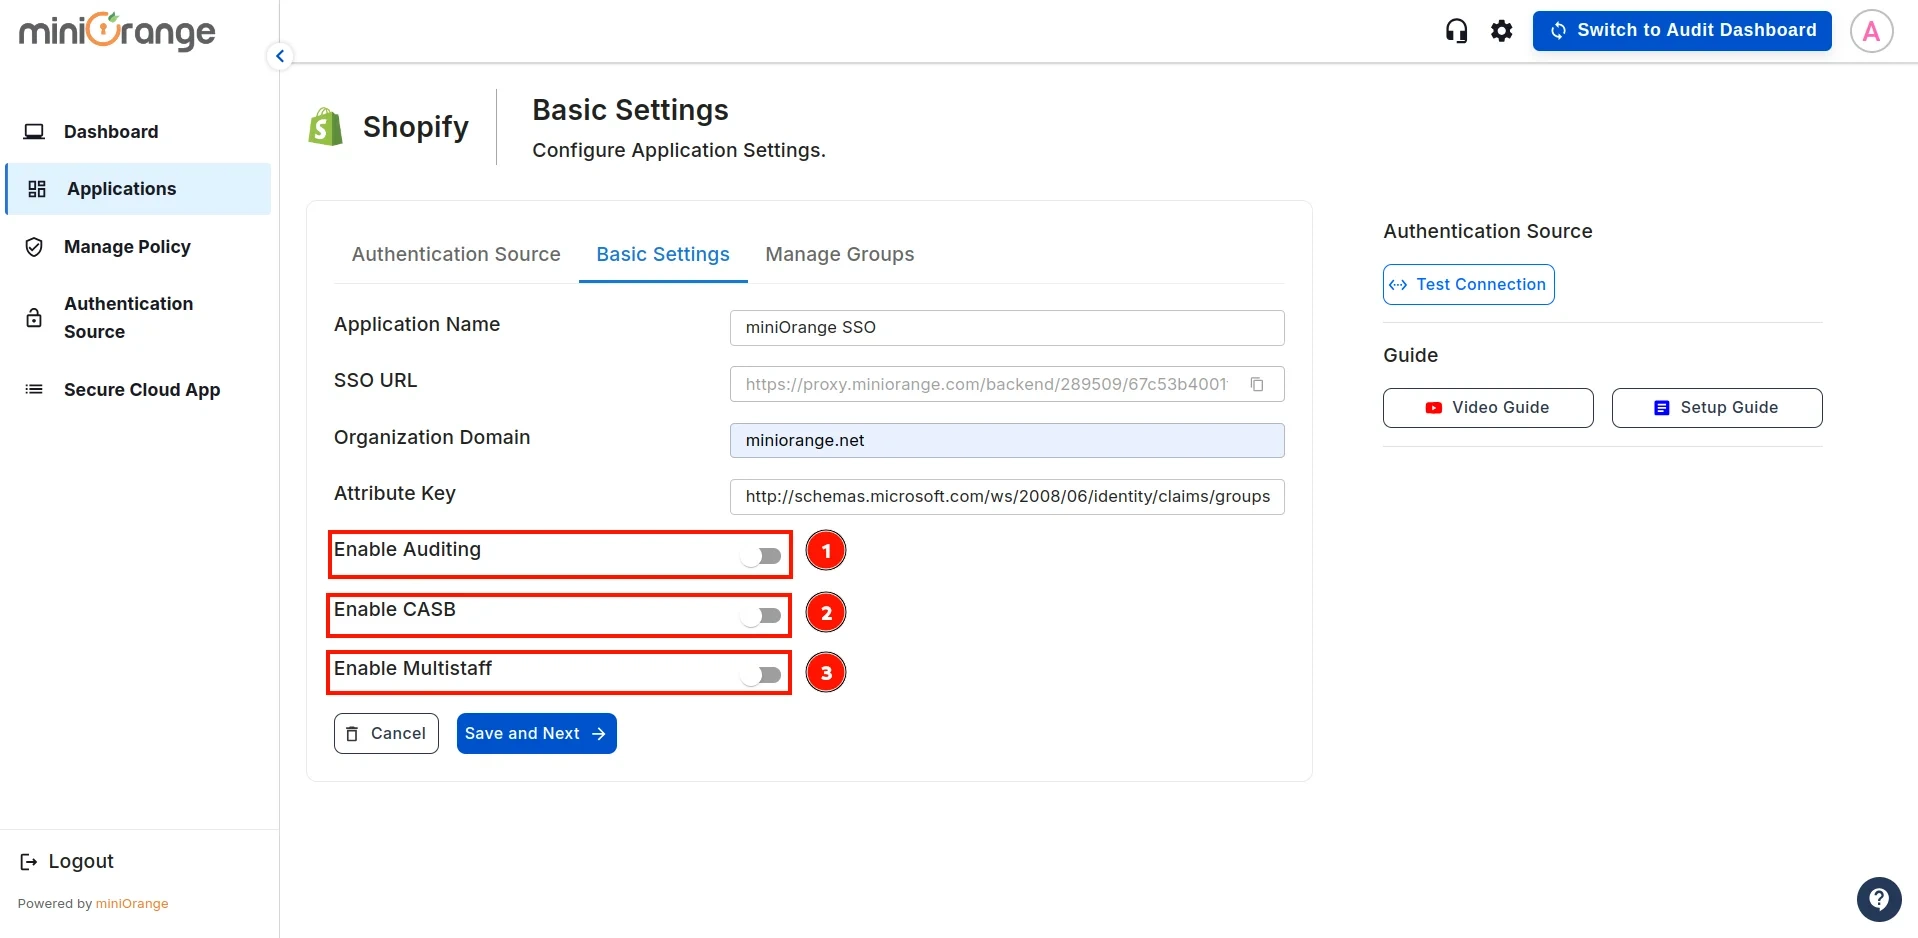Open the headset support icon
The width and height of the screenshot is (1918, 938).
(x=1455, y=30)
